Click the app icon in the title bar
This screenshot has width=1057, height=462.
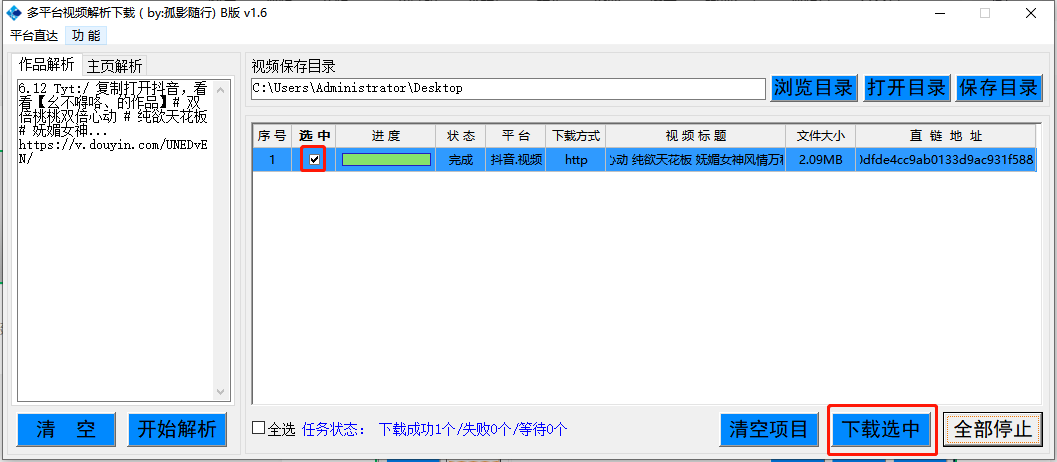13,13
